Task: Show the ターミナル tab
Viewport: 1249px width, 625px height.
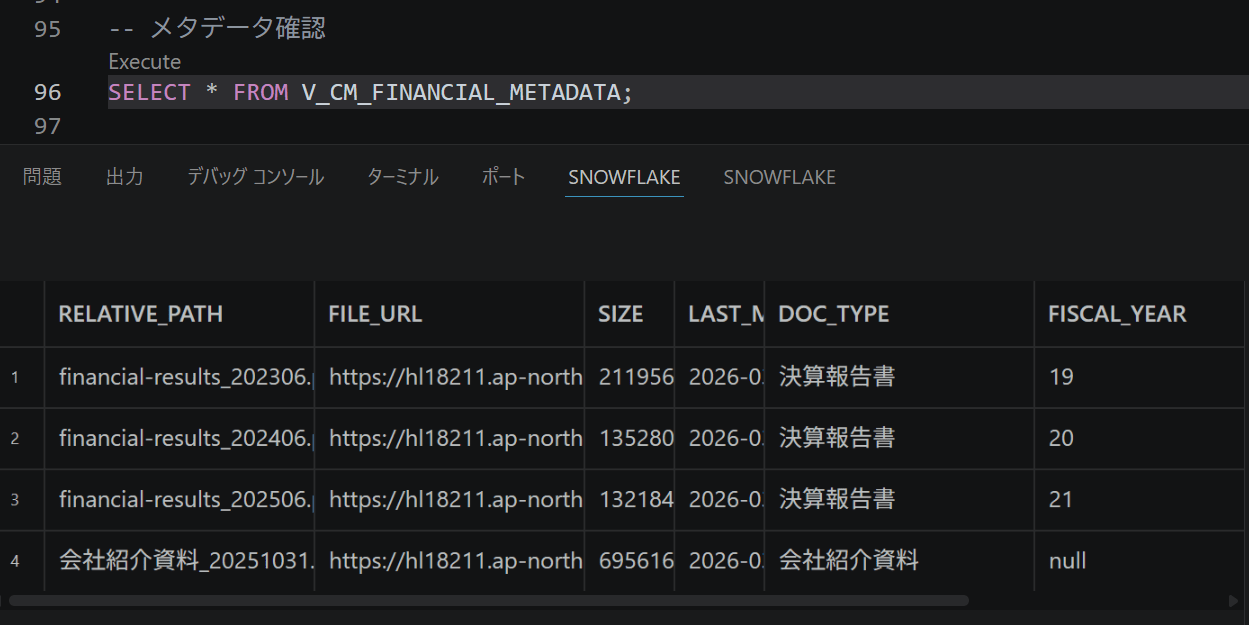Action: [402, 177]
